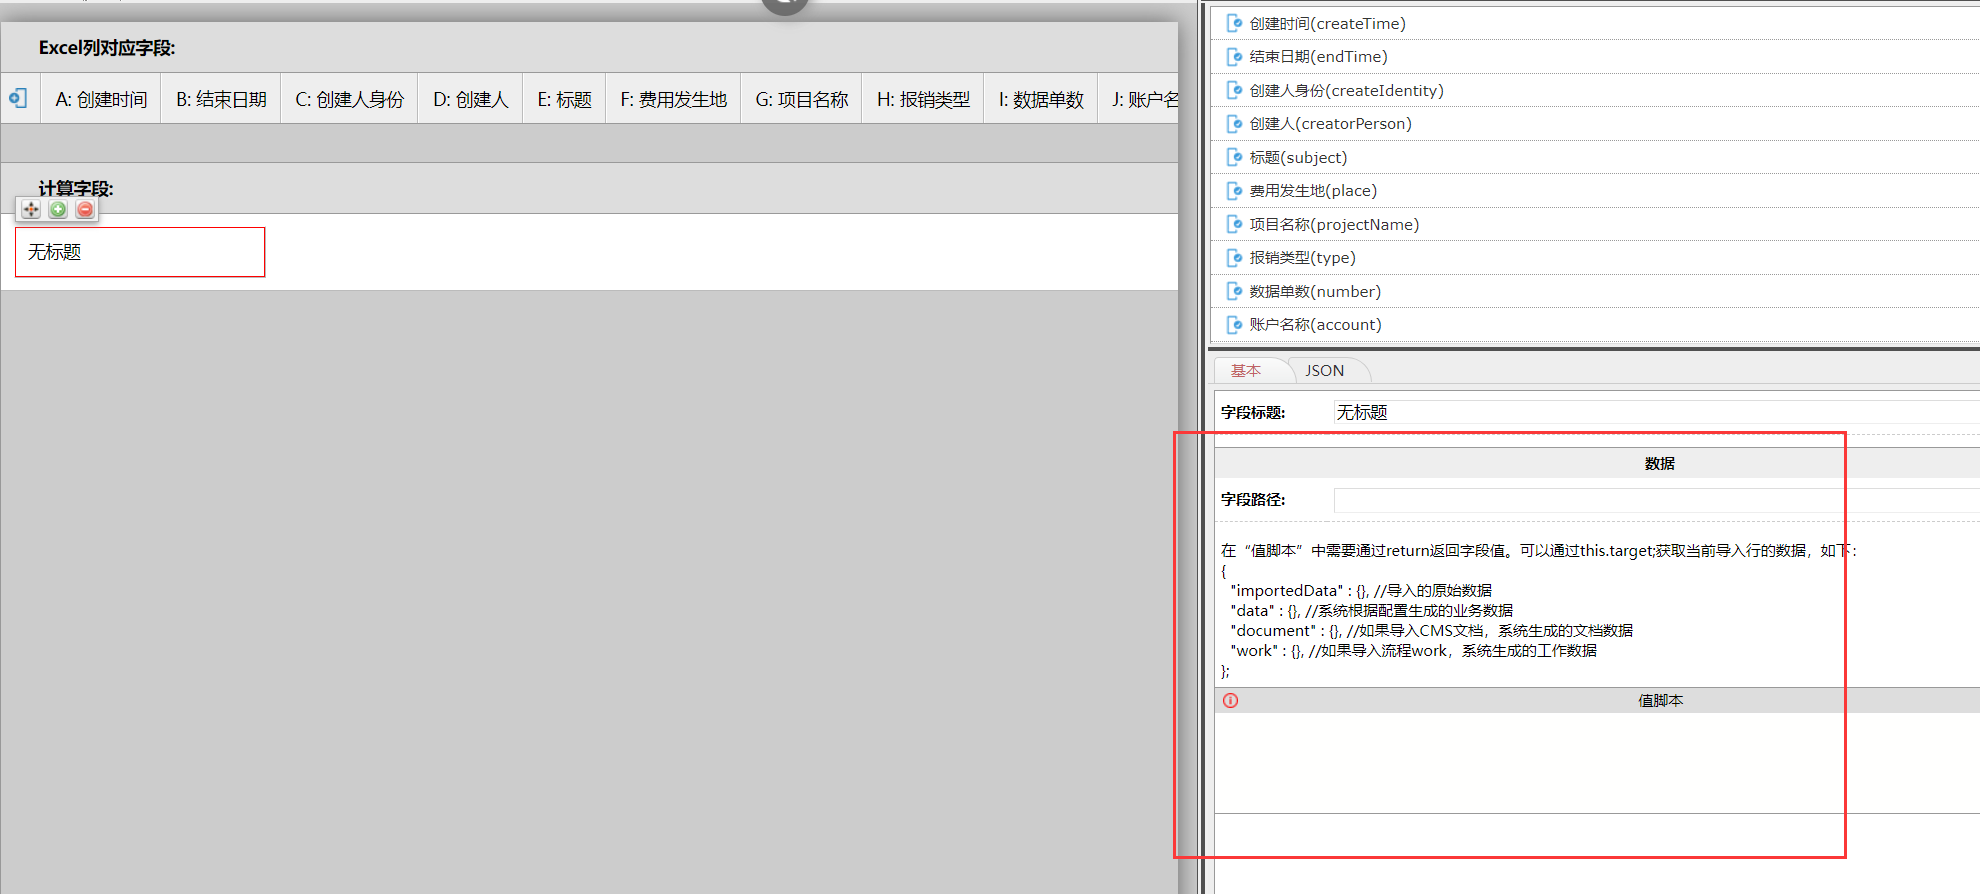Click the icon beside 数据单数(number)
The height and width of the screenshot is (894, 1980).
[x=1234, y=291]
